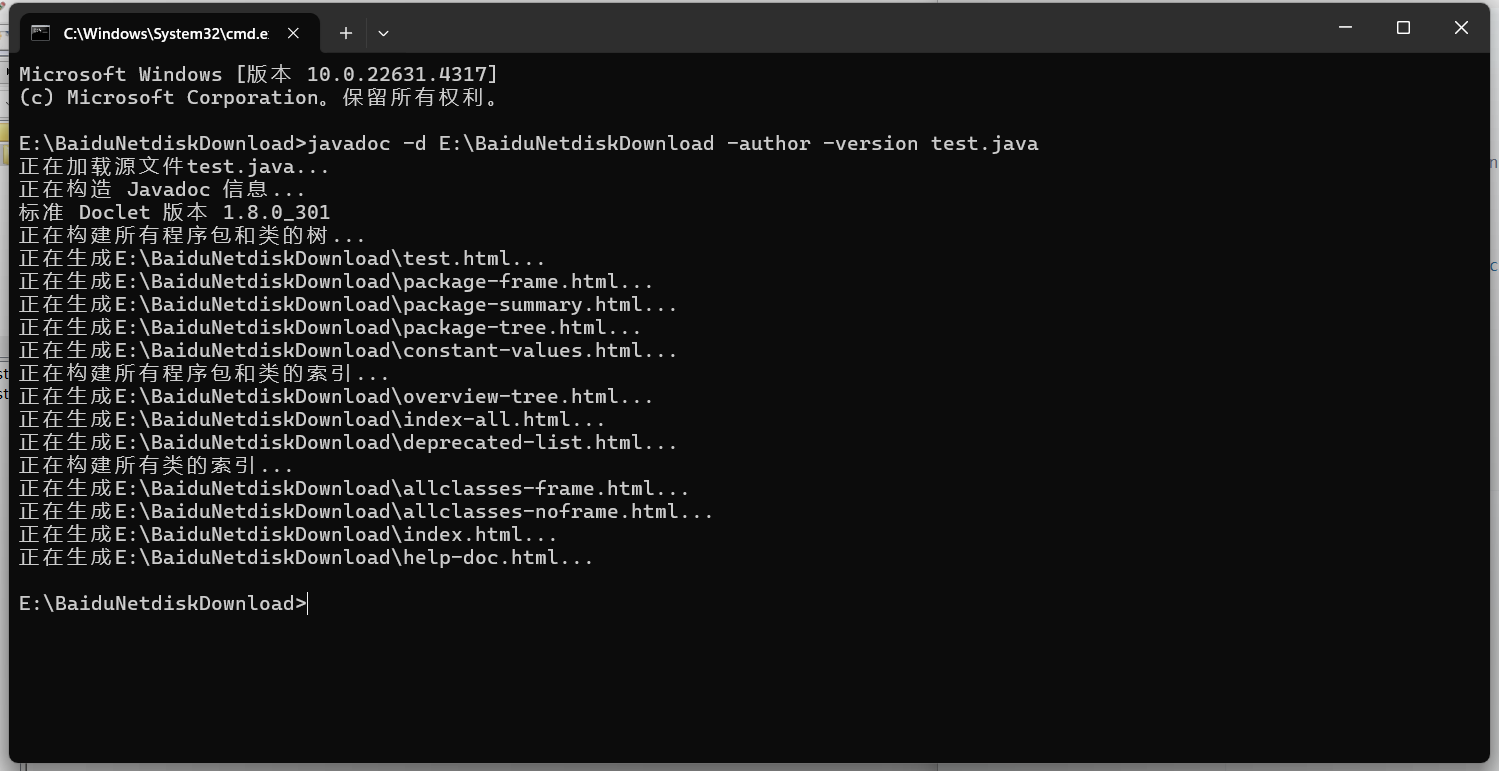Minimize the terminal window
The width and height of the screenshot is (1499, 771).
click(1345, 28)
